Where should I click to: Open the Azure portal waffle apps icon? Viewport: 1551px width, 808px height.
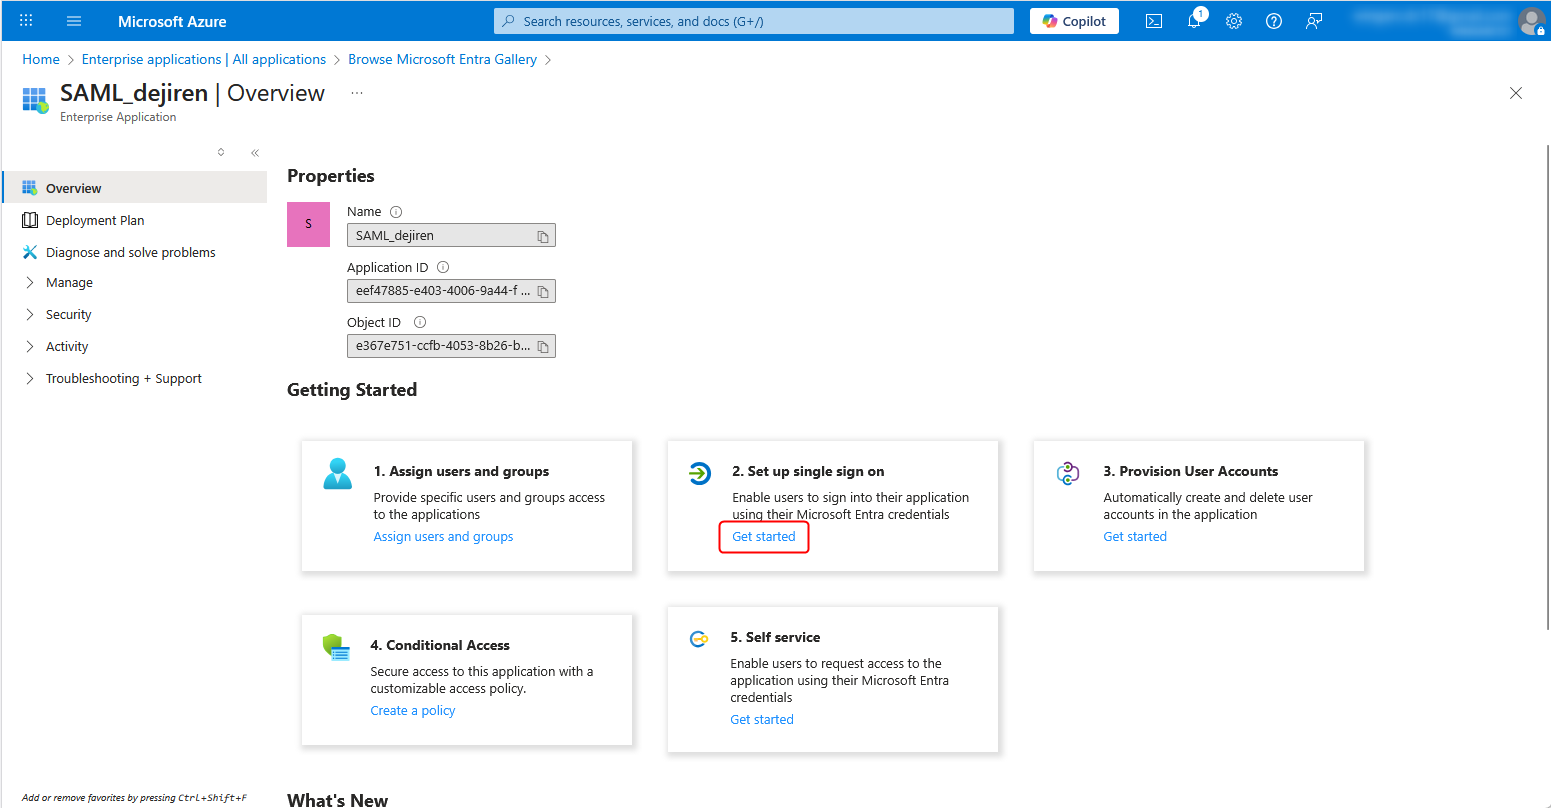(x=26, y=20)
